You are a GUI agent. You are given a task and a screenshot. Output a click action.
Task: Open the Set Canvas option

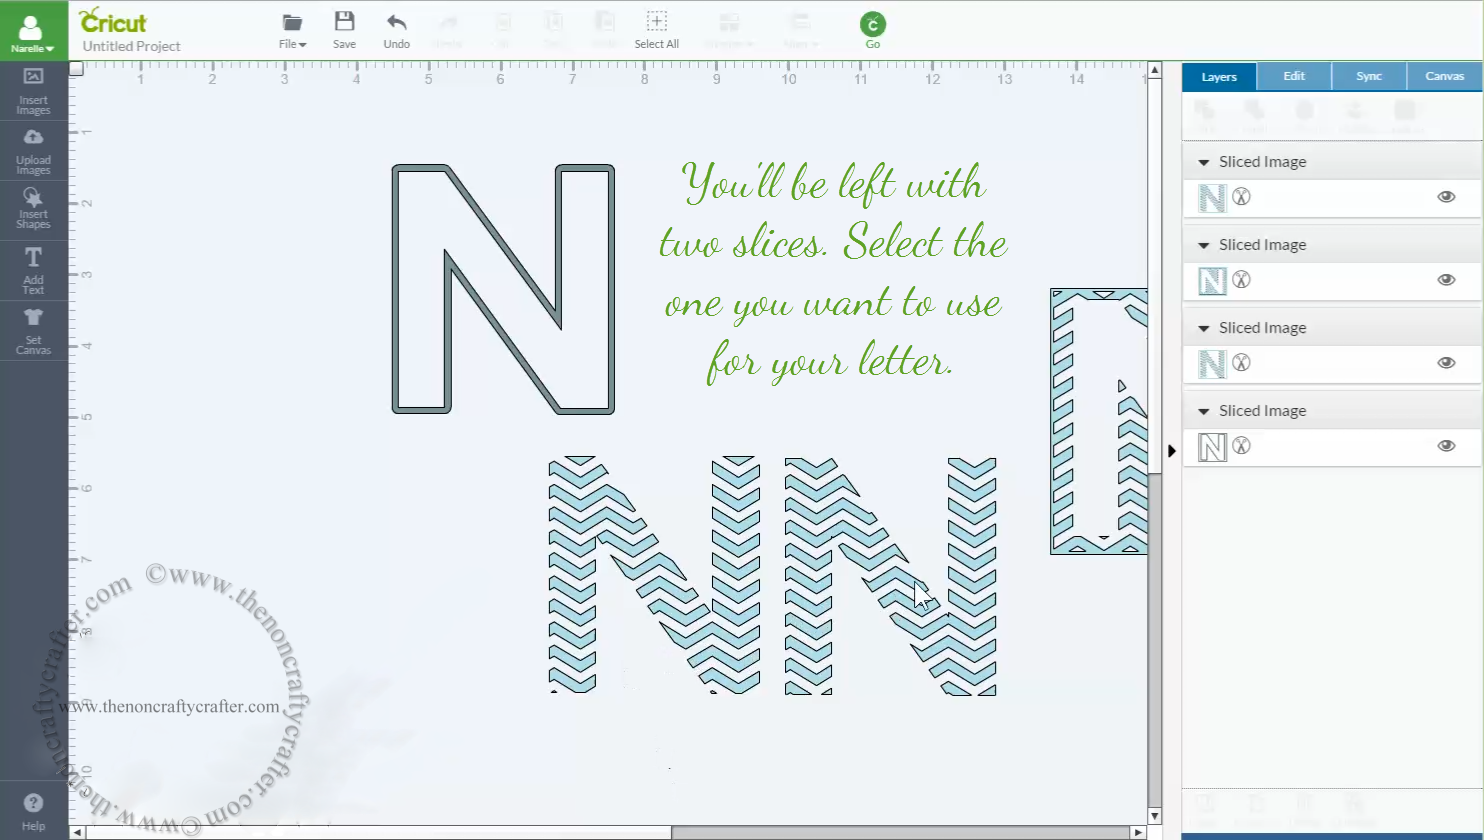pyautogui.click(x=33, y=330)
